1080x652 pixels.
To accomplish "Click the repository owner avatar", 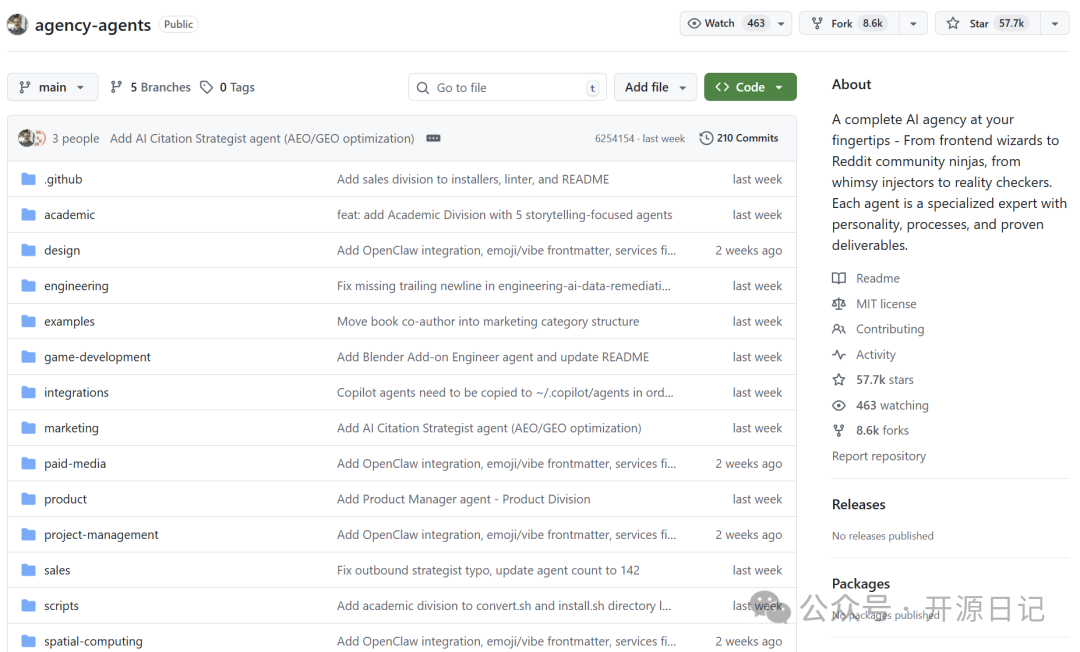I will pos(18,22).
